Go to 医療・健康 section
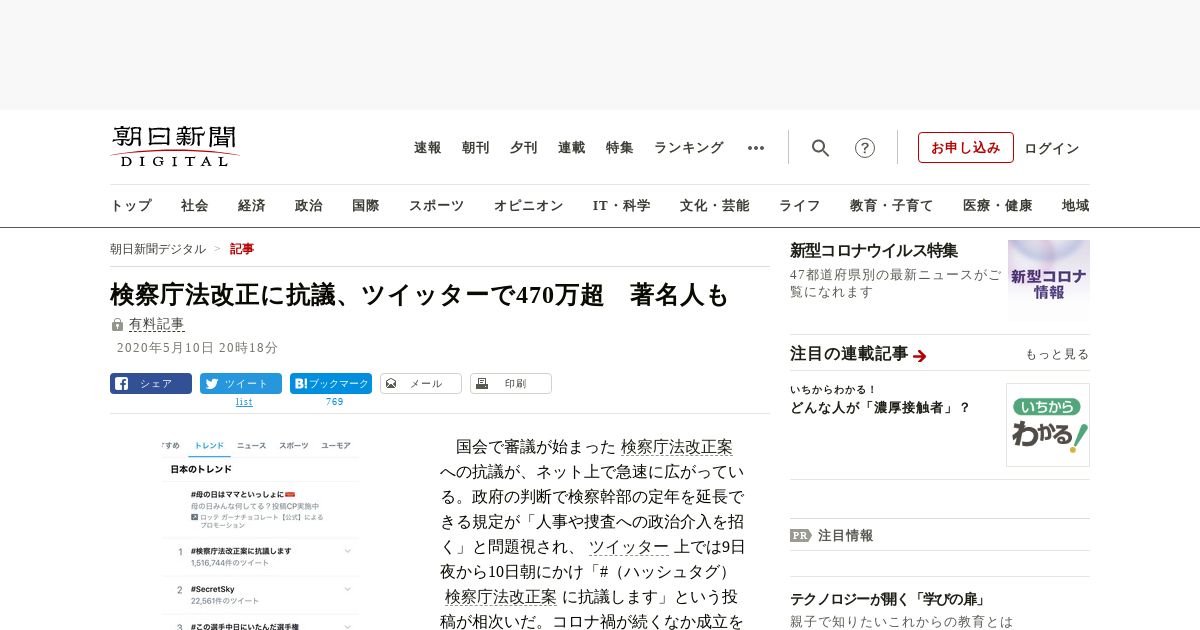This screenshot has height=630, width=1200. 998,206
